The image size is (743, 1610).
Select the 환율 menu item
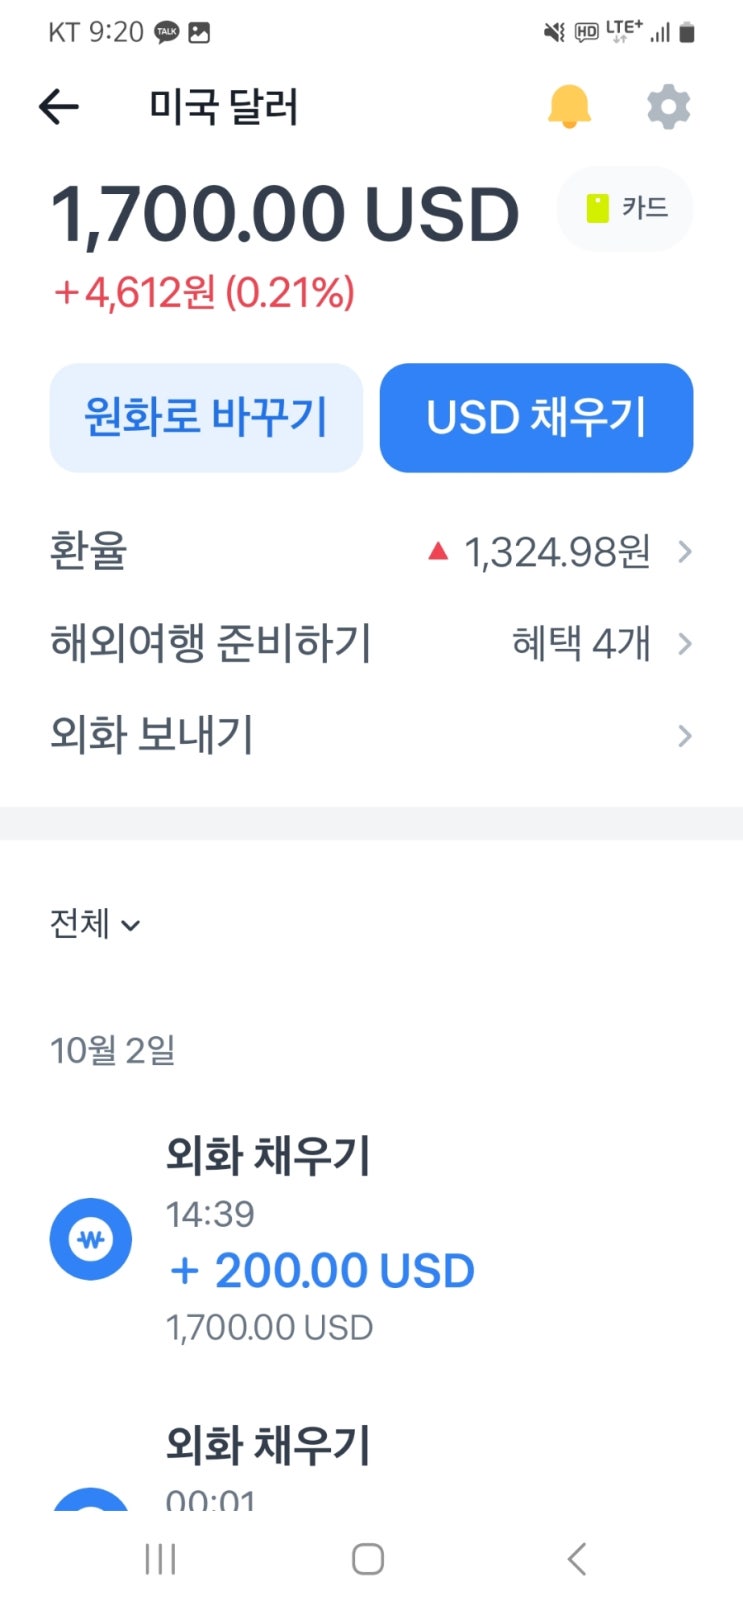point(371,551)
